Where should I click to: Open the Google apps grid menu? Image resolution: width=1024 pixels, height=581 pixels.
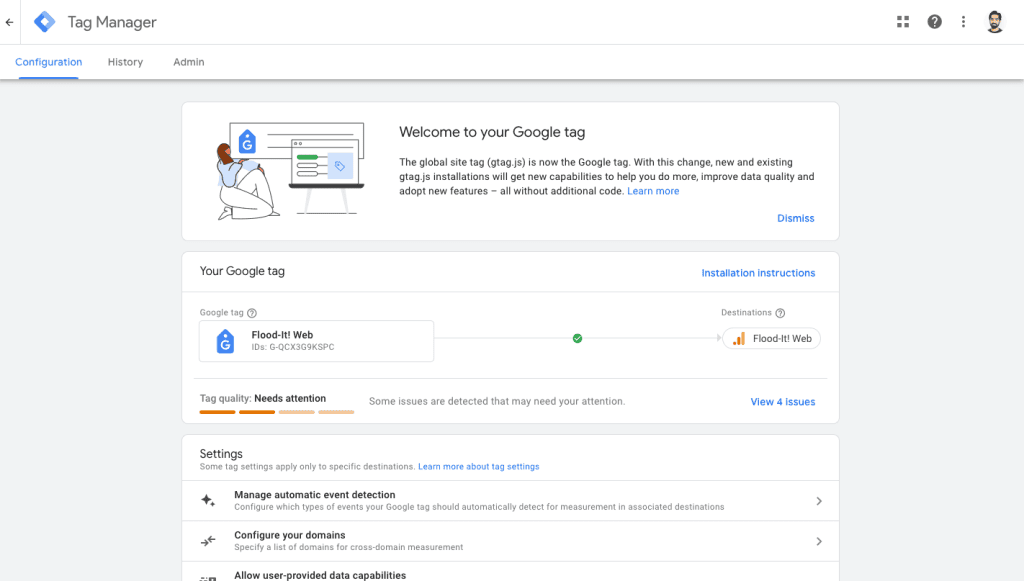click(x=903, y=21)
